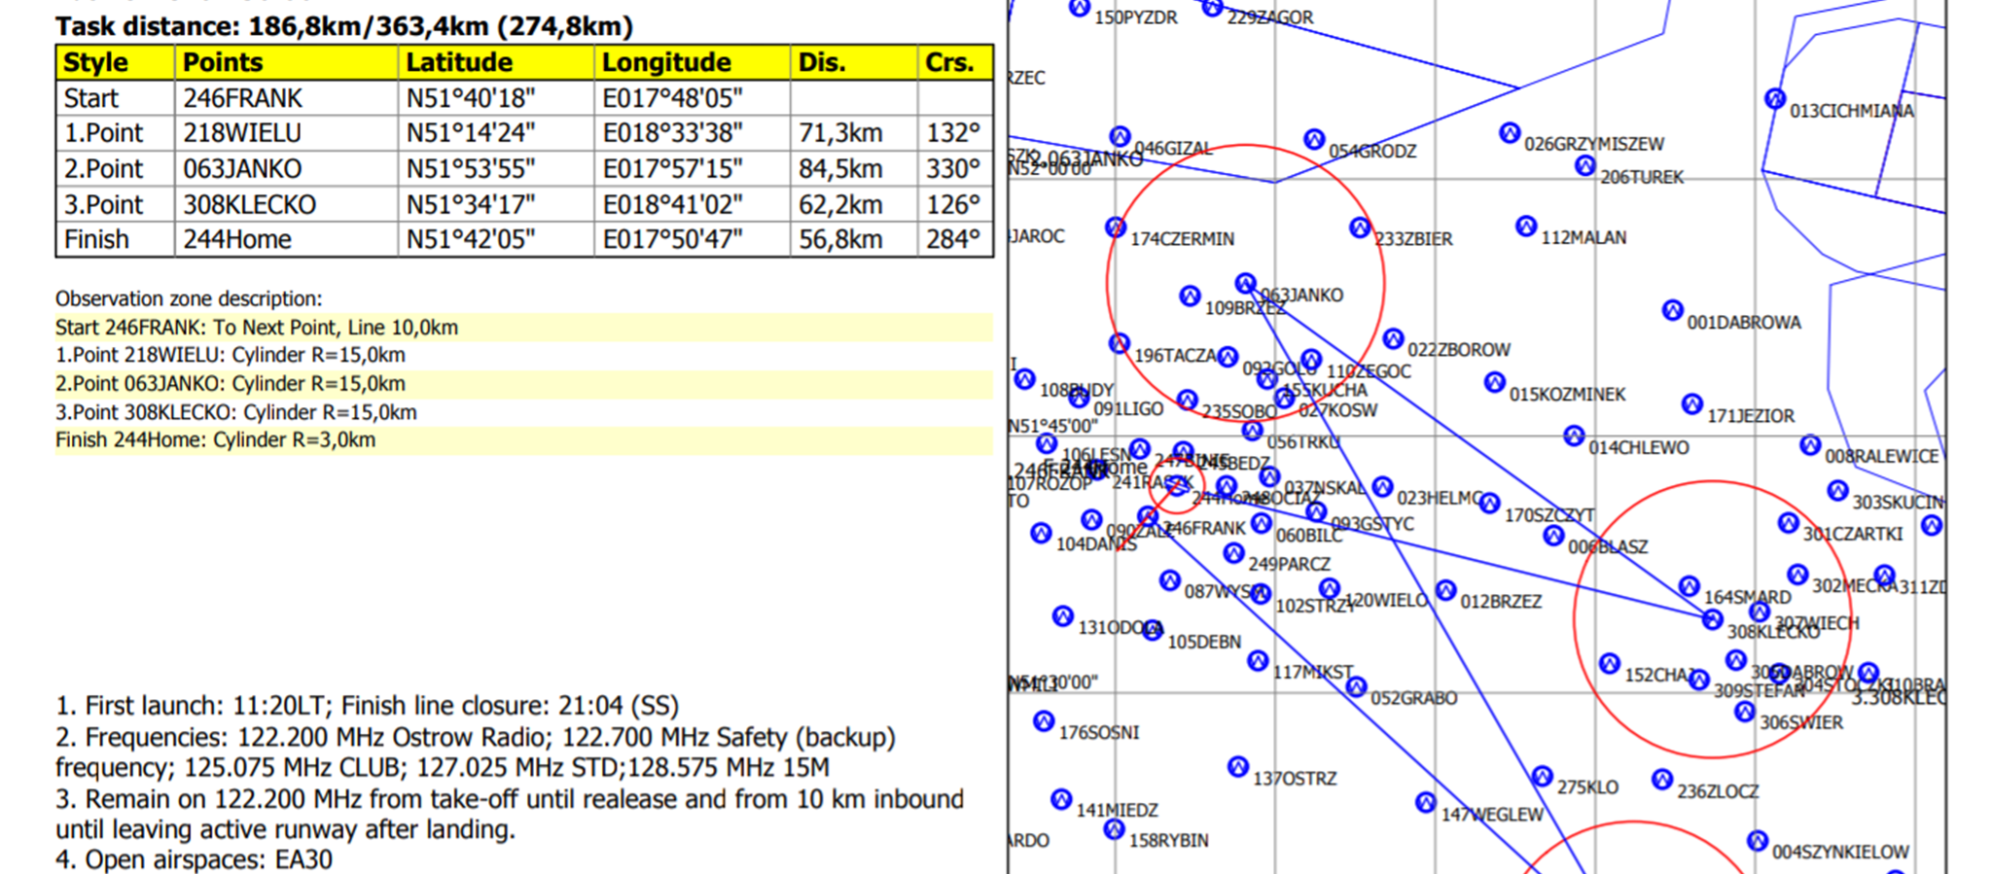Click the 206TUREK waypoint marker
Image resolution: width=1992 pixels, height=874 pixels.
[1585, 166]
